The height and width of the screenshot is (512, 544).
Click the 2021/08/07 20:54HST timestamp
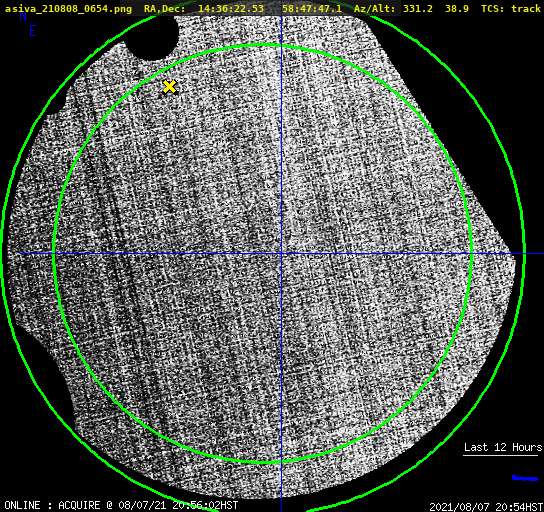(486, 507)
